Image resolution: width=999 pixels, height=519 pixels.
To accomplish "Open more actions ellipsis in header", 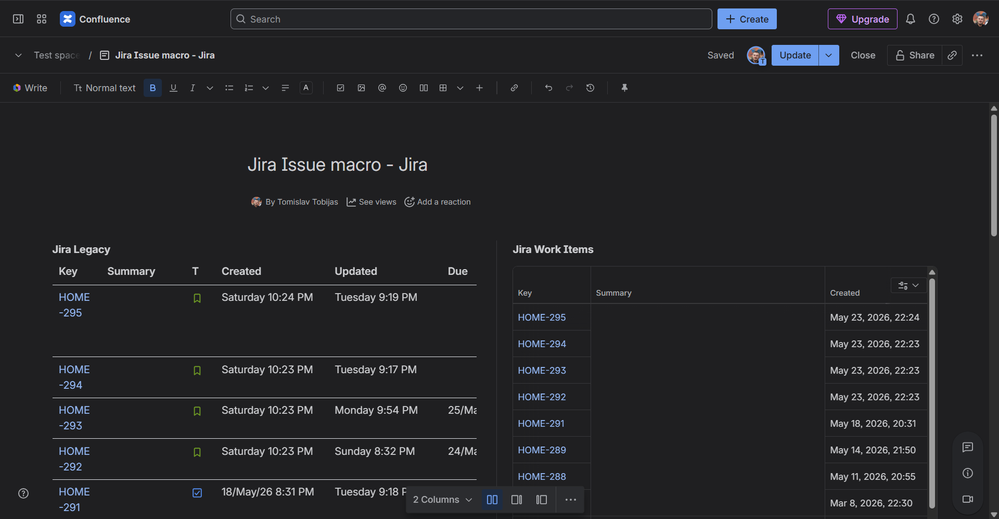I will coord(977,55).
